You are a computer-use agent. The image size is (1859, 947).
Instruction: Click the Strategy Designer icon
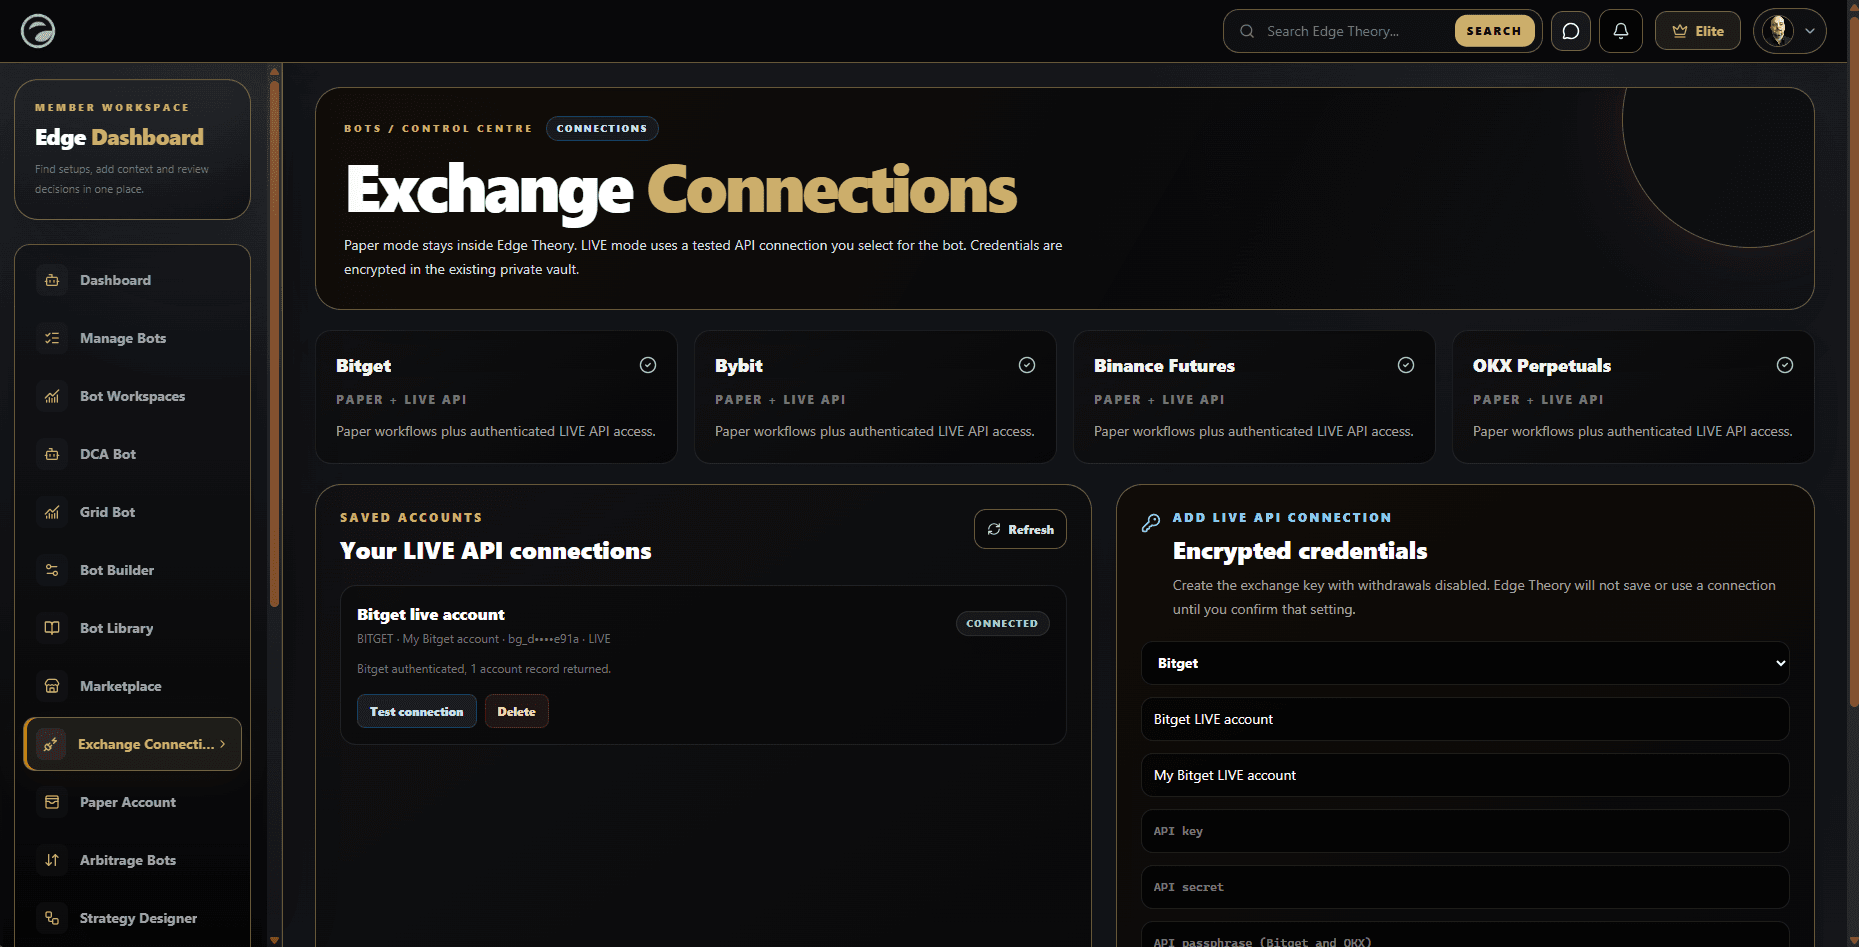tap(52, 918)
